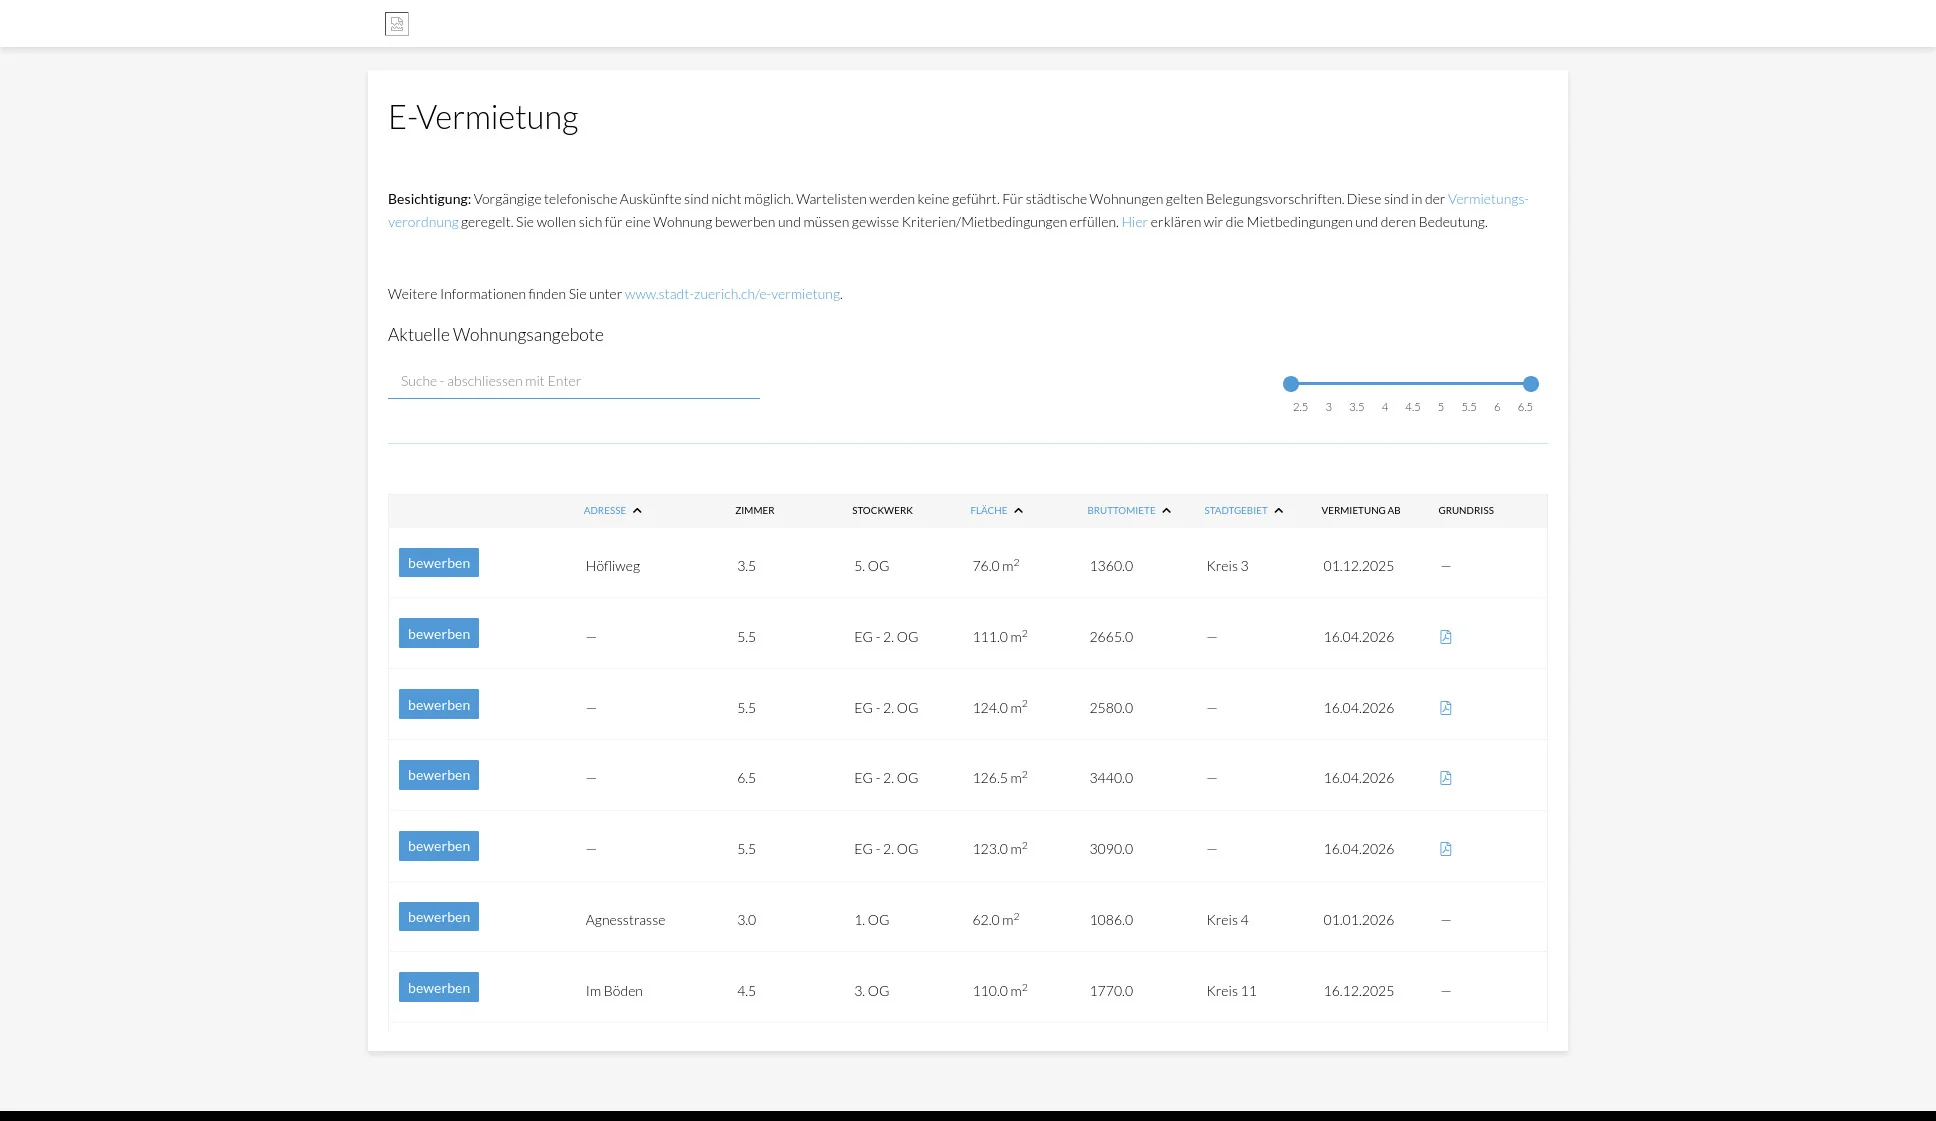
Task: Open floor plan PDF for 111.0 m² apartment
Action: (x=1445, y=637)
